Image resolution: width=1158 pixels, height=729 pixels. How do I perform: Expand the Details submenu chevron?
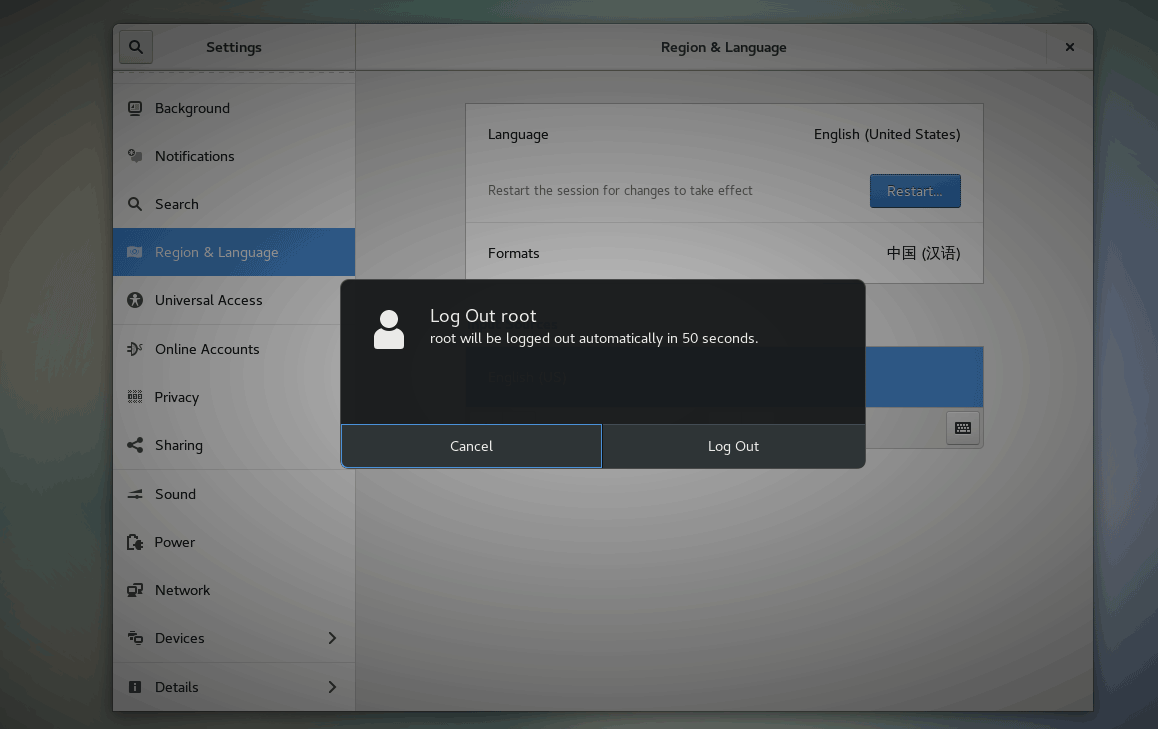pyautogui.click(x=332, y=687)
